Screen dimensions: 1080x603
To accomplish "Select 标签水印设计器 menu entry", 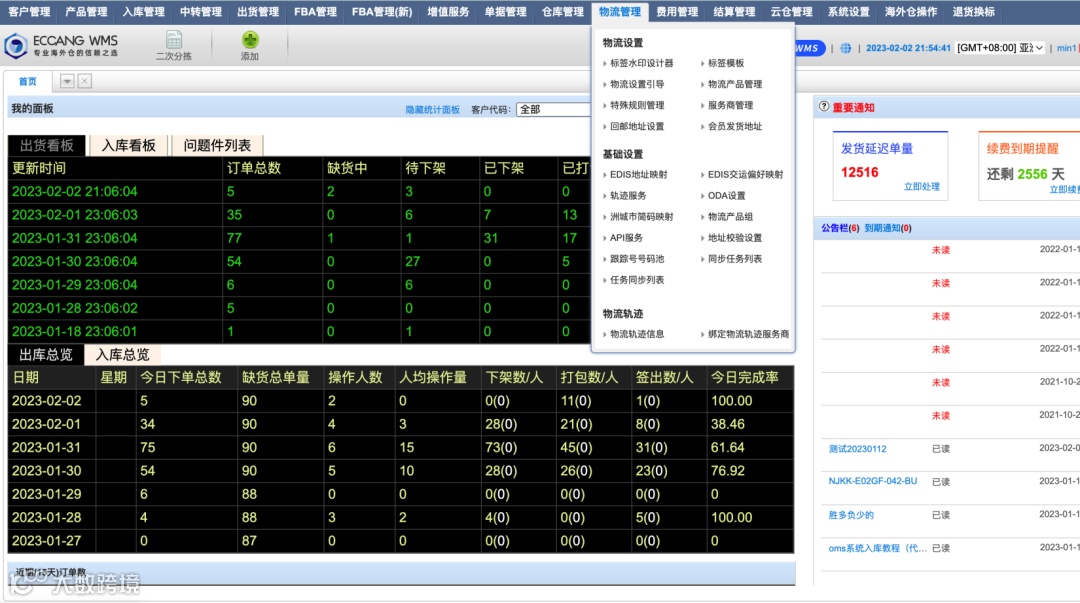I will tap(641, 63).
